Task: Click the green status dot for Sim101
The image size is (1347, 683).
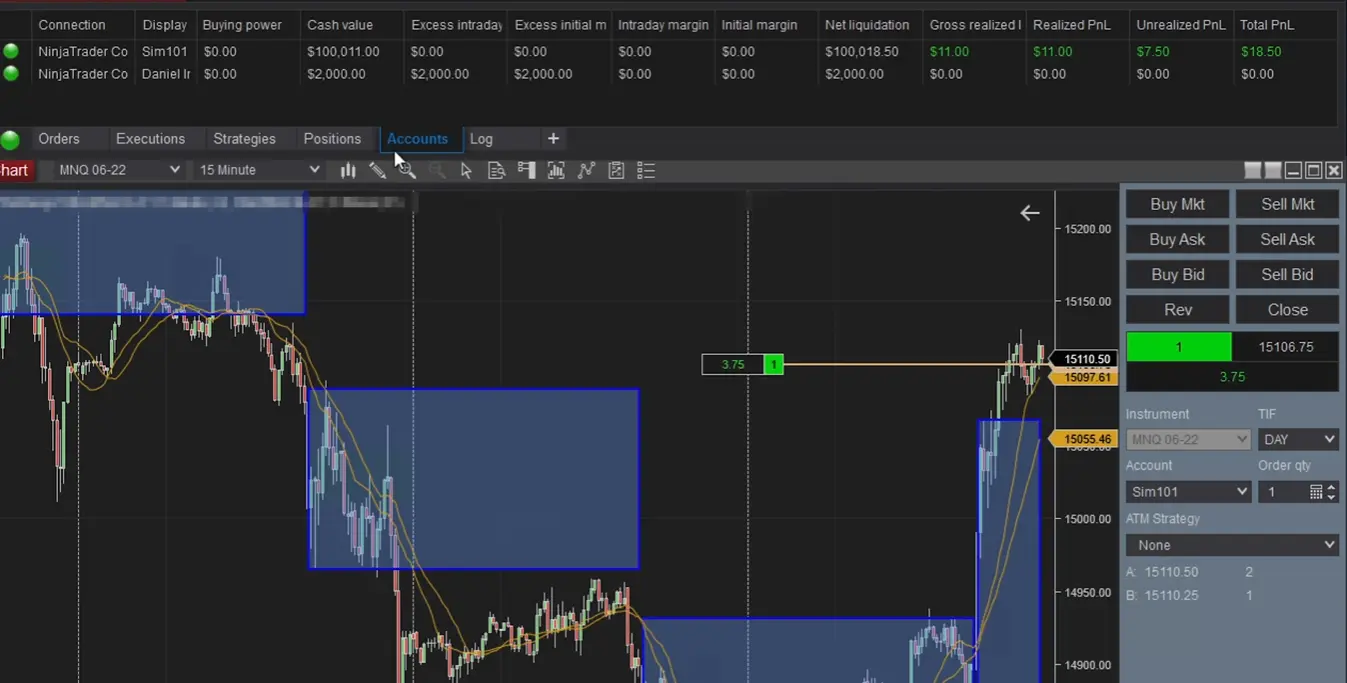Action: [11, 51]
